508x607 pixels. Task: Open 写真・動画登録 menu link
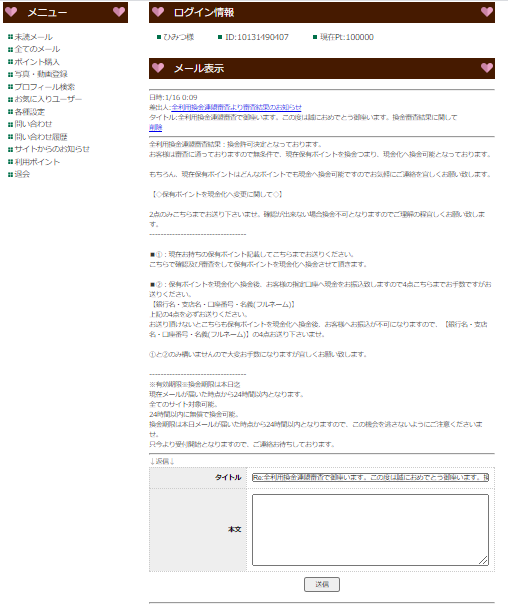click(x=41, y=74)
